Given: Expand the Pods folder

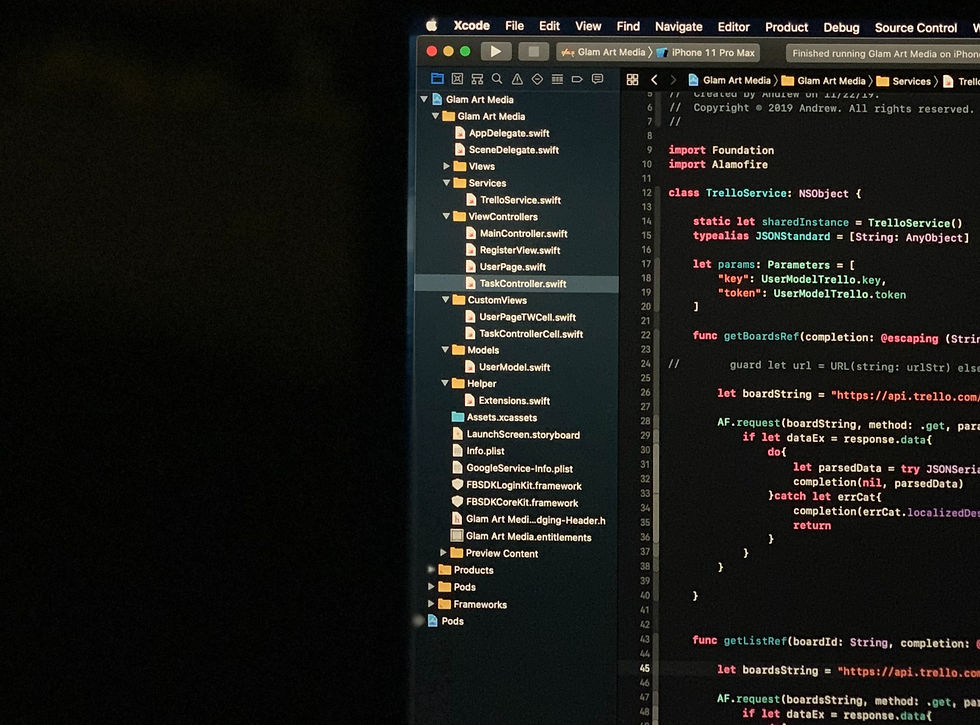Looking at the screenshot, I should [431, 586].
